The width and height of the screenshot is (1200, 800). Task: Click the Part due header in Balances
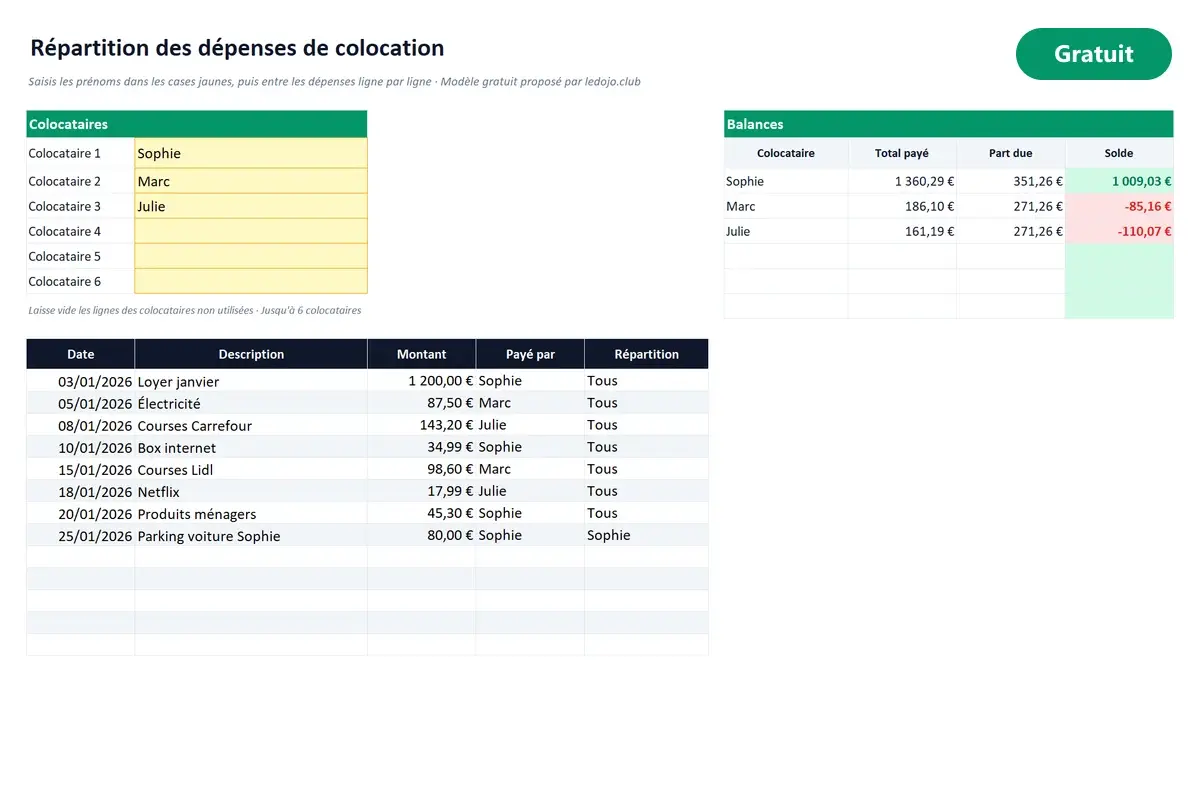point(1011,153)
